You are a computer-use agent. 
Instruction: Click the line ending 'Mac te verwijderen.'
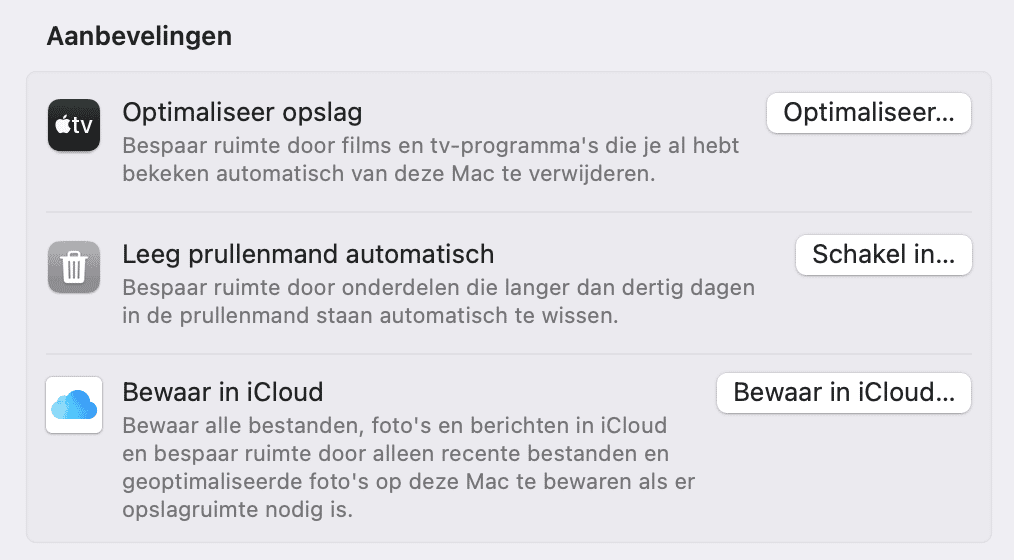pos(389,173)
